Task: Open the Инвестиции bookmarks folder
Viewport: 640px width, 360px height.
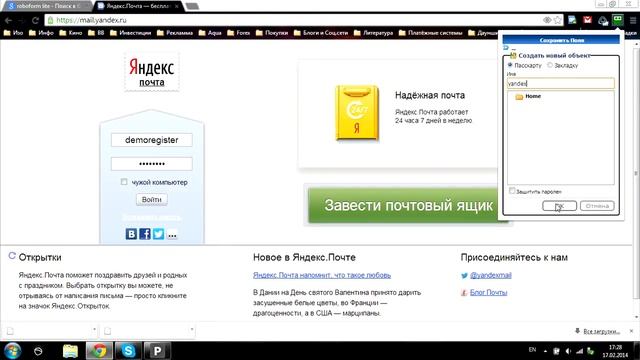Action: click(x=131, y=33)
